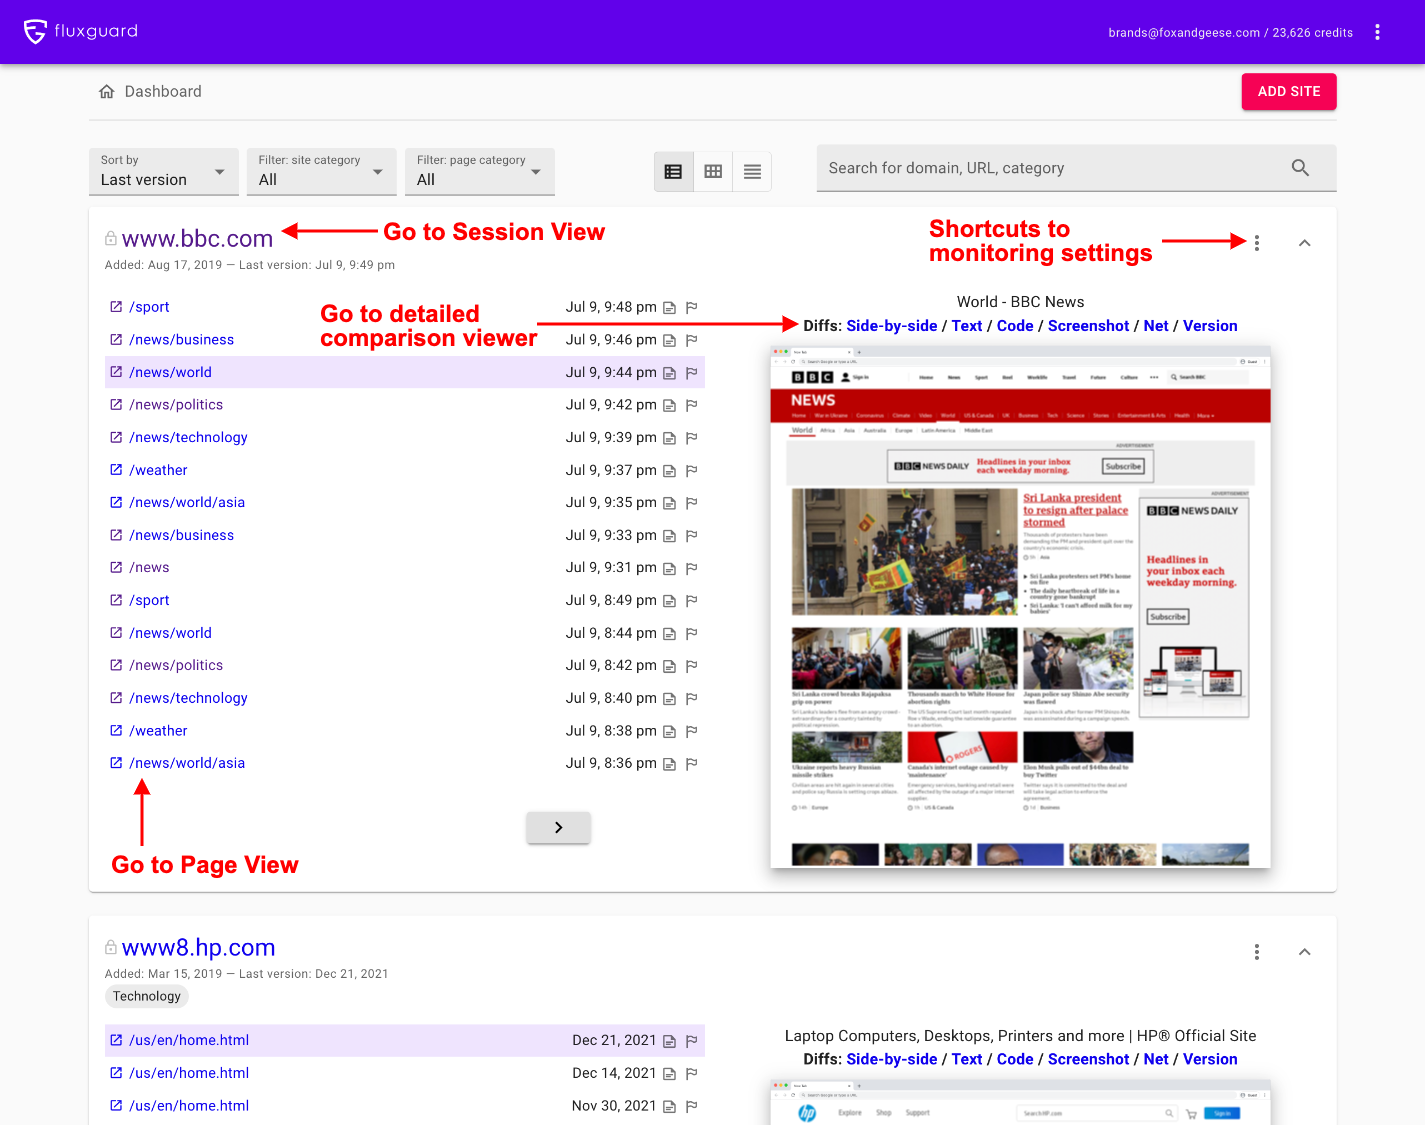
Task: Open /news/world page at 9:44 pm
Action: coord(170,372)
